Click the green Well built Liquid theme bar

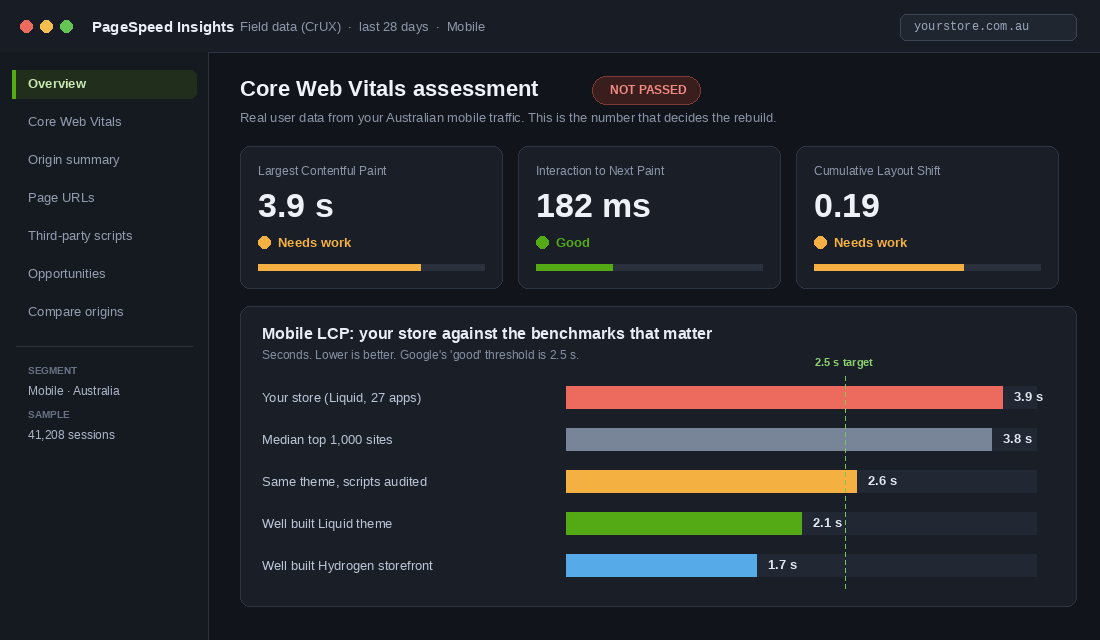click(684, 524)
